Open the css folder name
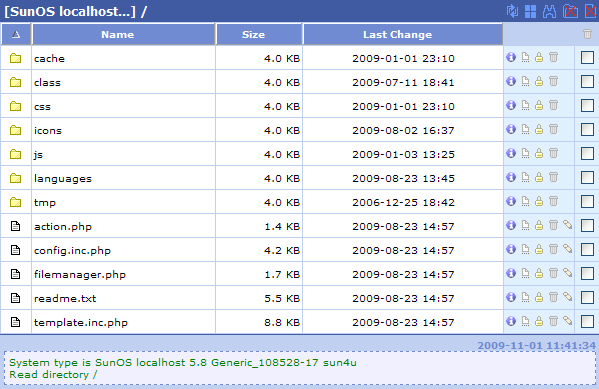 point(42,107)
